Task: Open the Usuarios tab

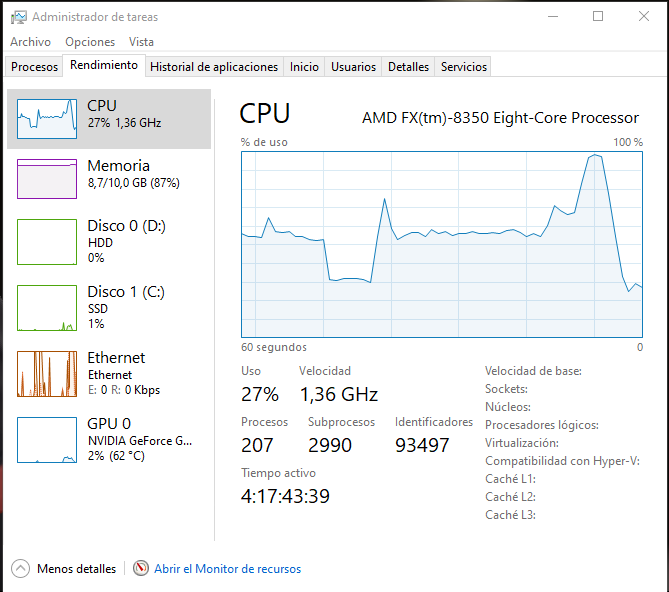Action: click(x=354, y=67)
